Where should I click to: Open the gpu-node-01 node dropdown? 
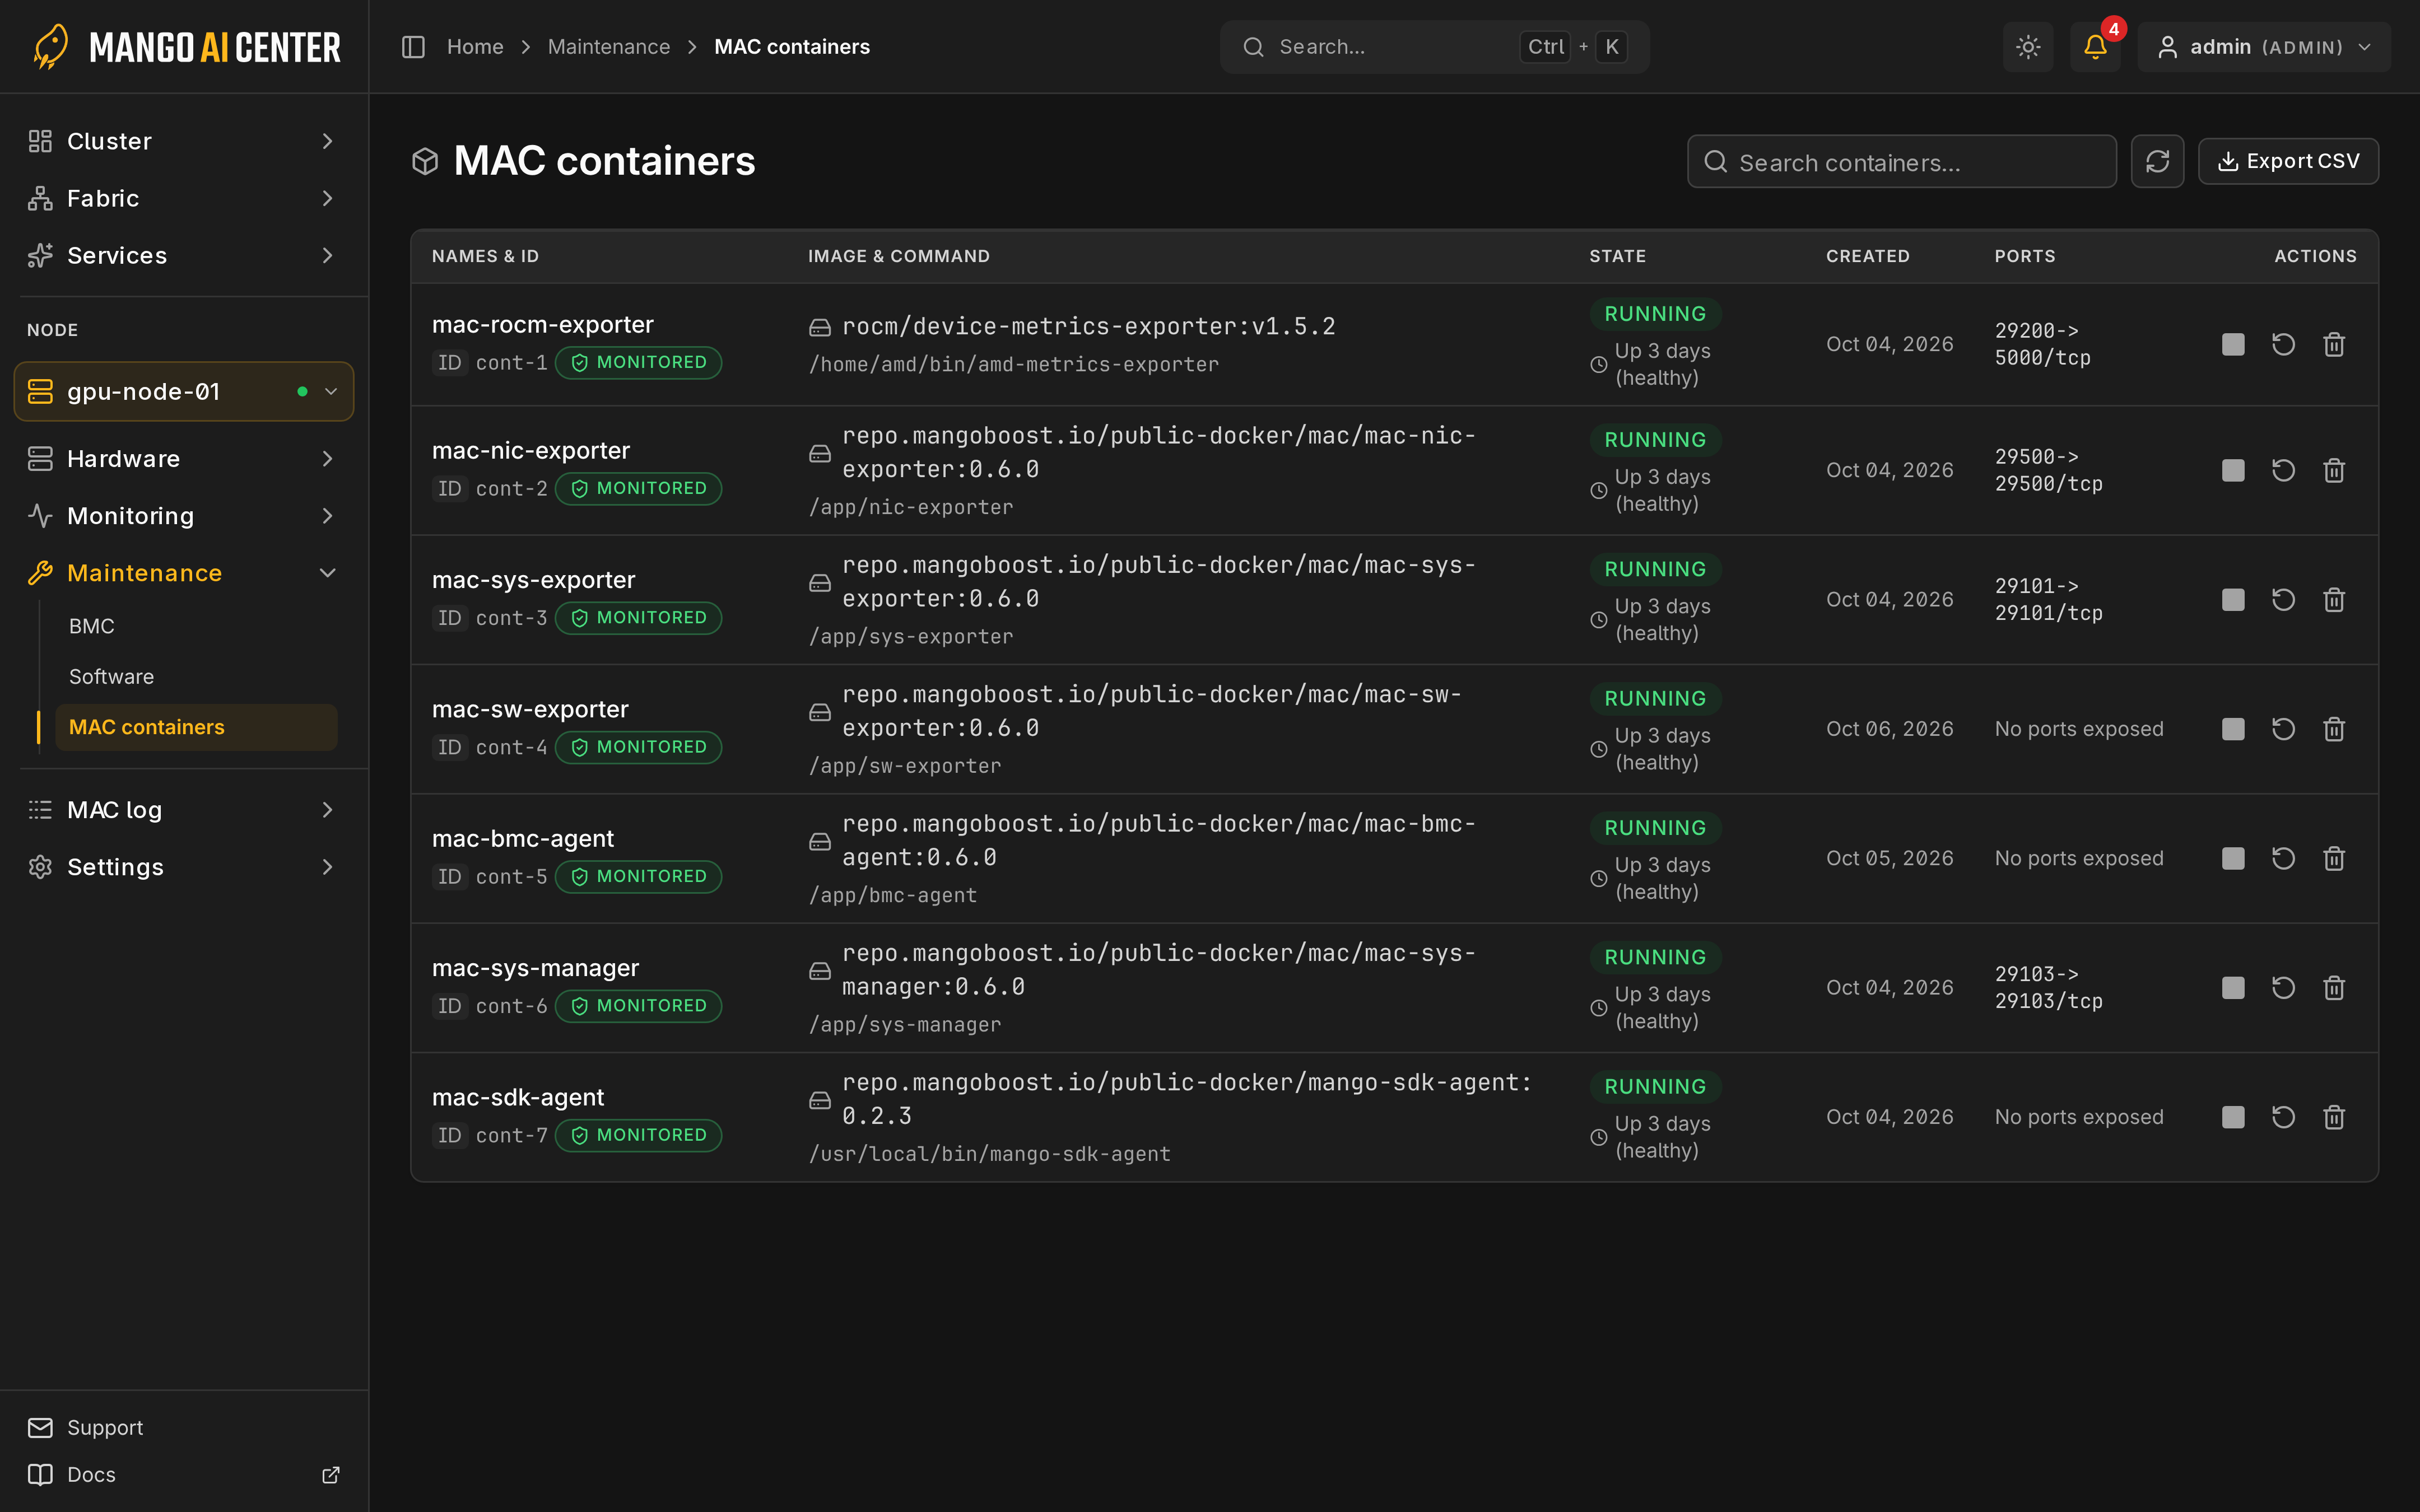point(184,391)
